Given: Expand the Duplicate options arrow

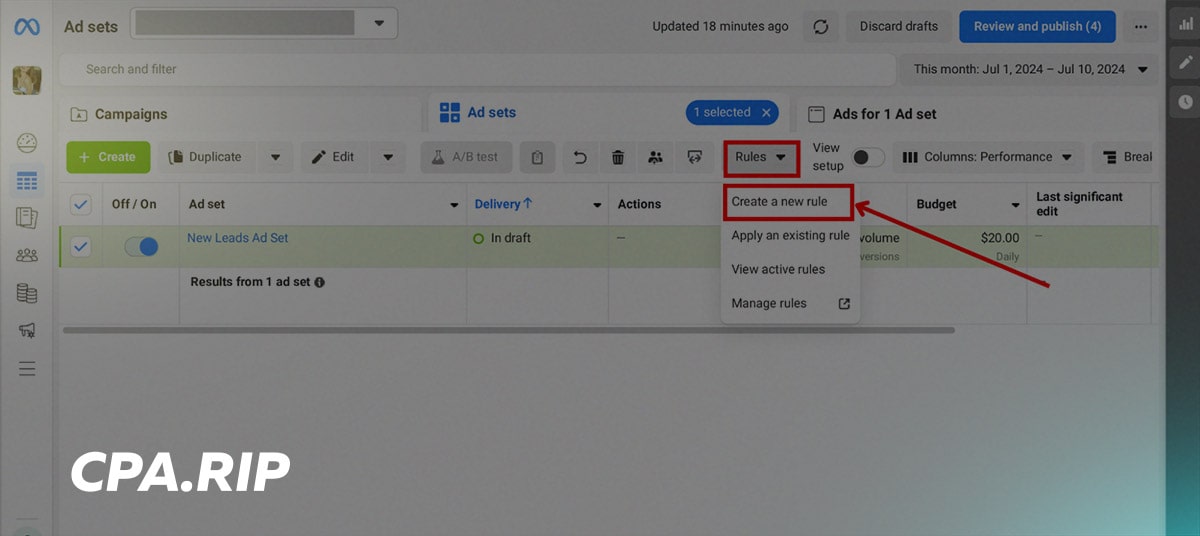Looking at the screenshot, I should point(275,157).
